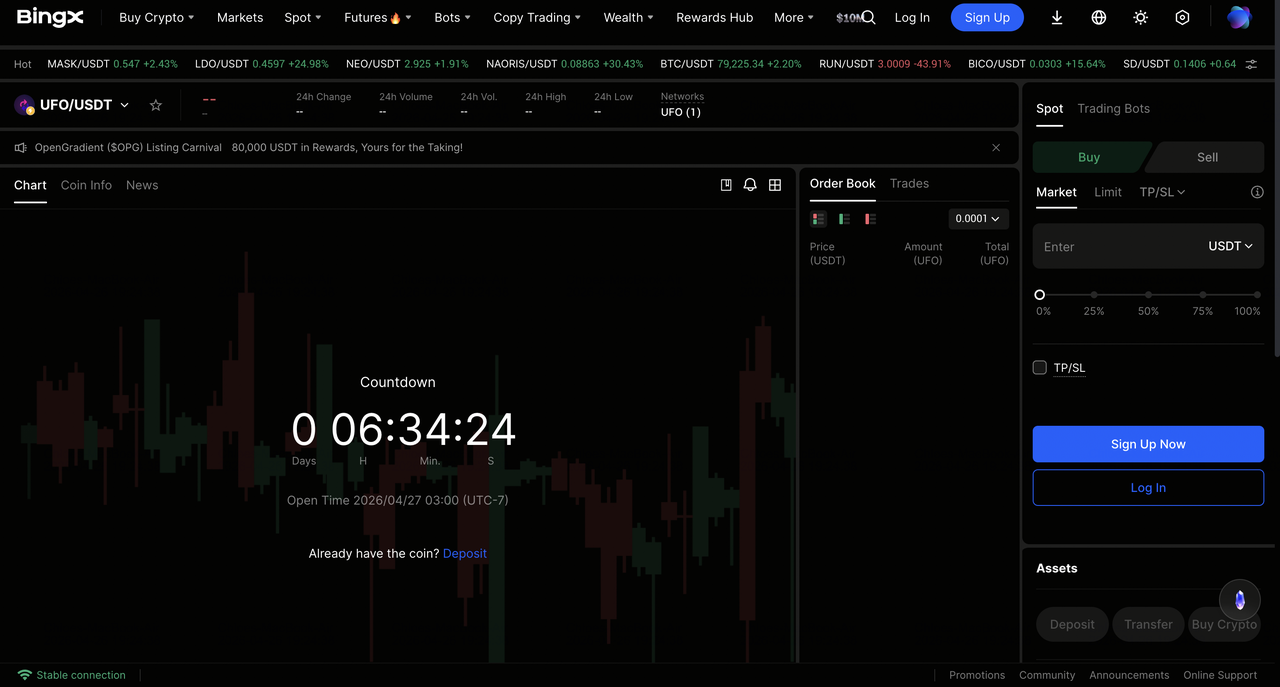Open the price alert bell icon
1280x687 pixels.
coord(750,185)
